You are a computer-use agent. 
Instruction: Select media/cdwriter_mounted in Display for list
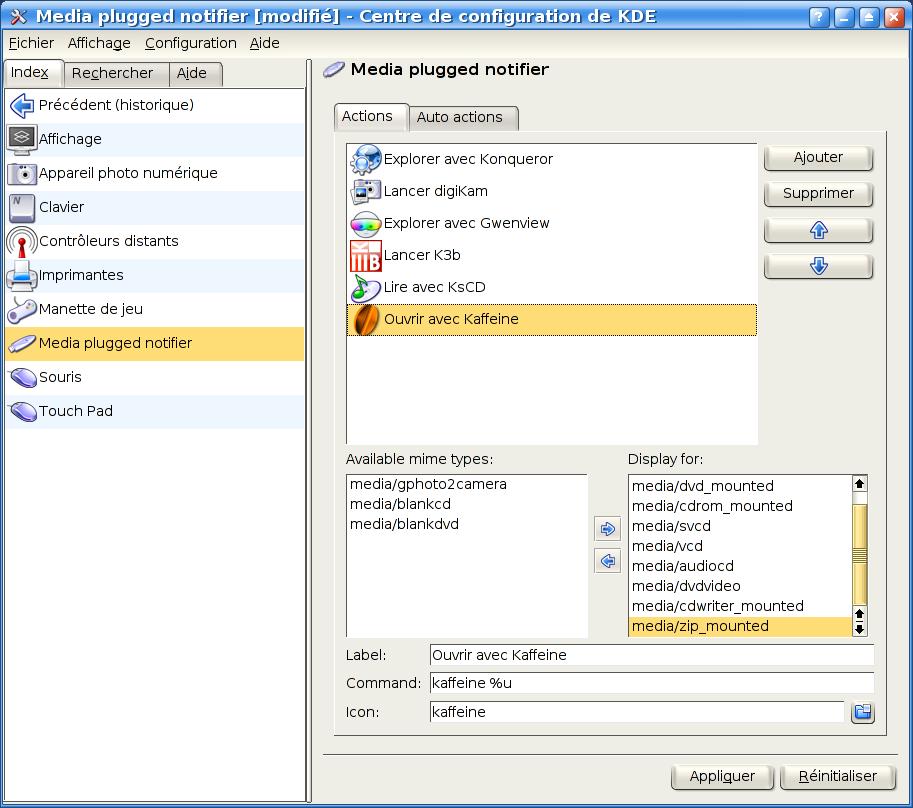[717, 606]
